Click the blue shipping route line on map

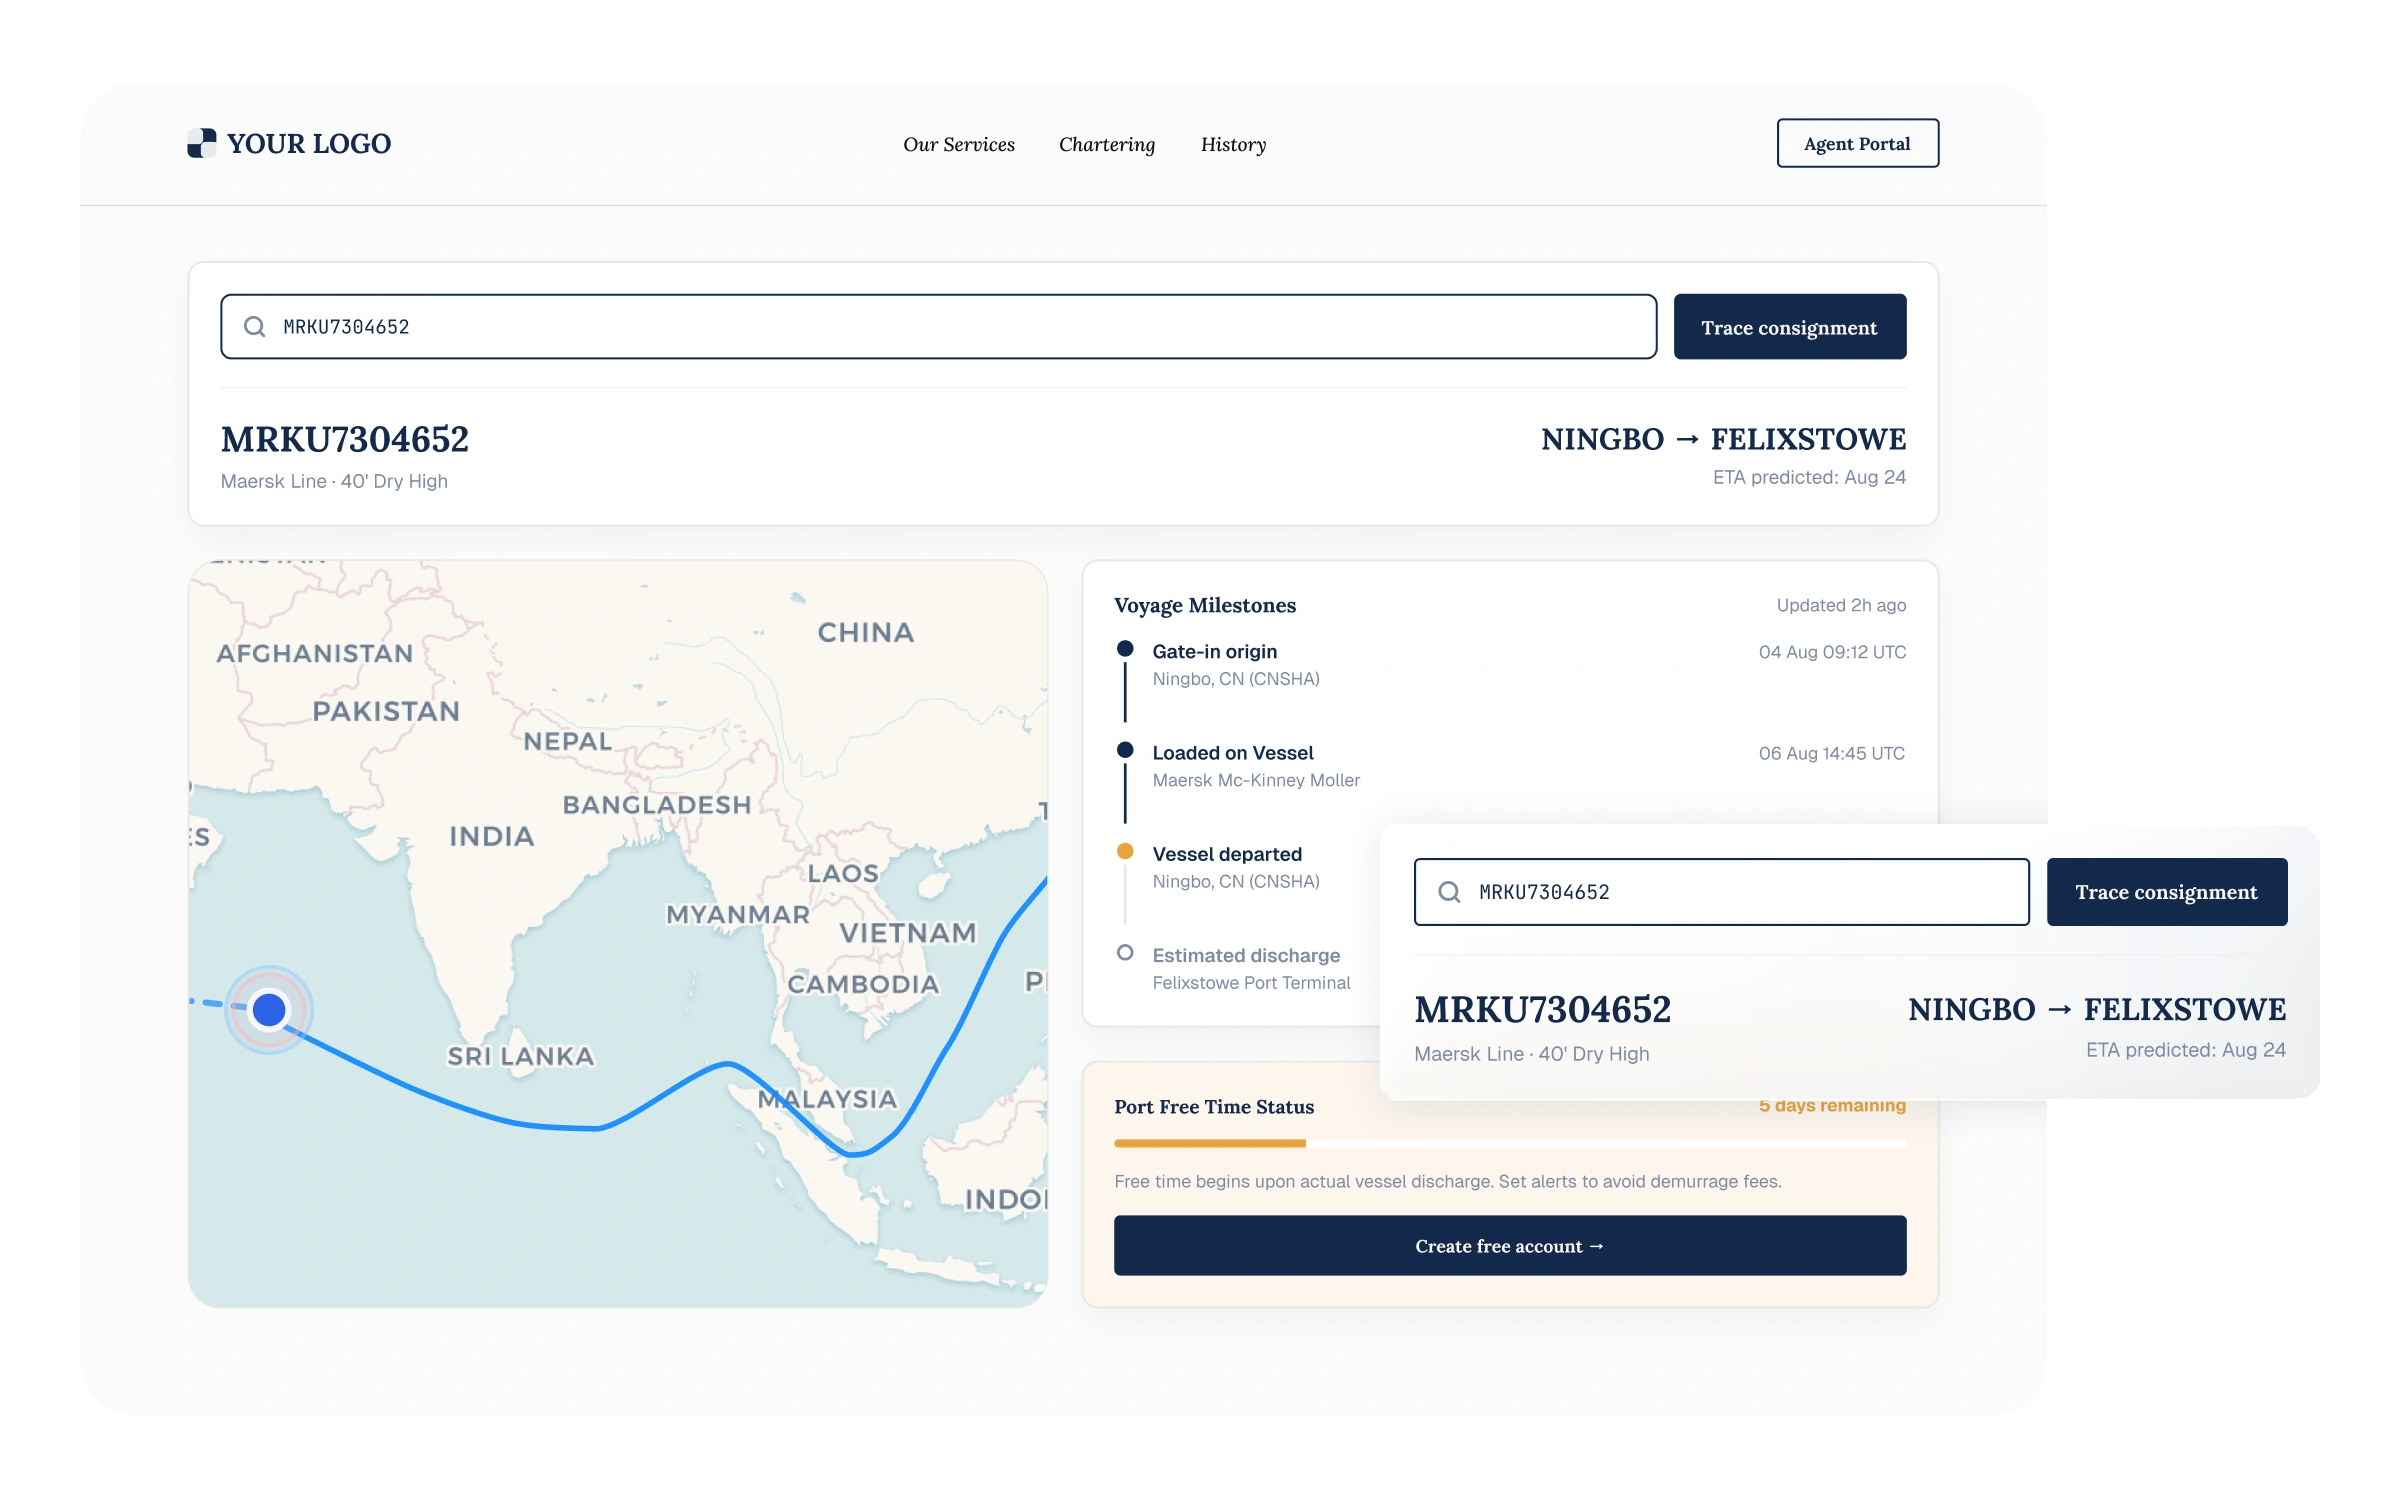600,1127
